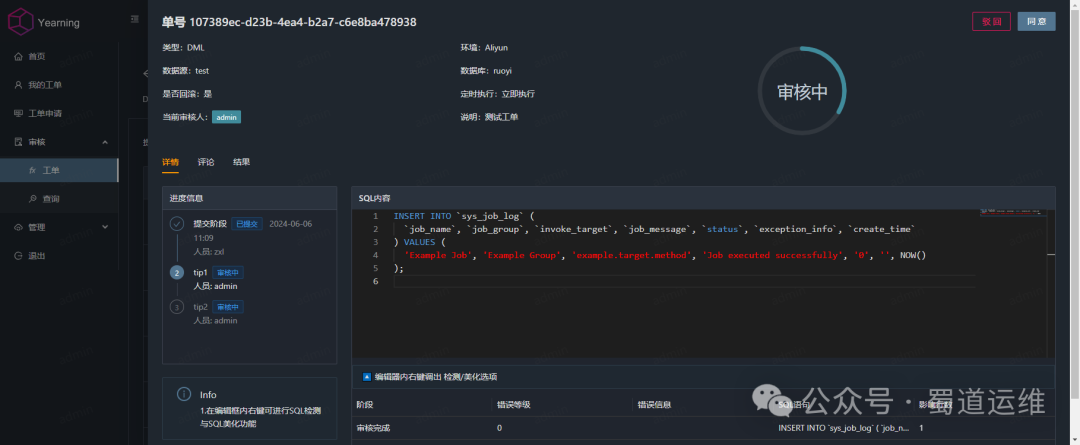Click the 定时执行: 立即执行 field

(497, 94)
